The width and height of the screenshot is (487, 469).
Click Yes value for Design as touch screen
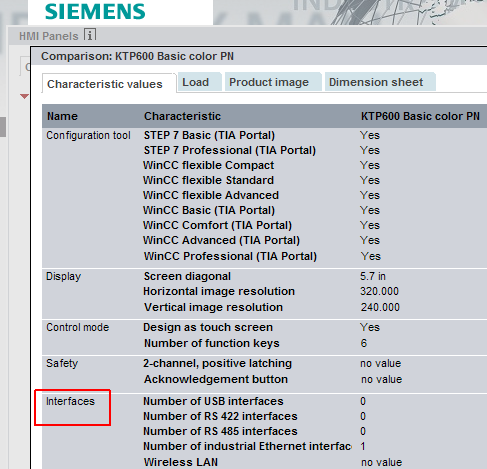370,327
